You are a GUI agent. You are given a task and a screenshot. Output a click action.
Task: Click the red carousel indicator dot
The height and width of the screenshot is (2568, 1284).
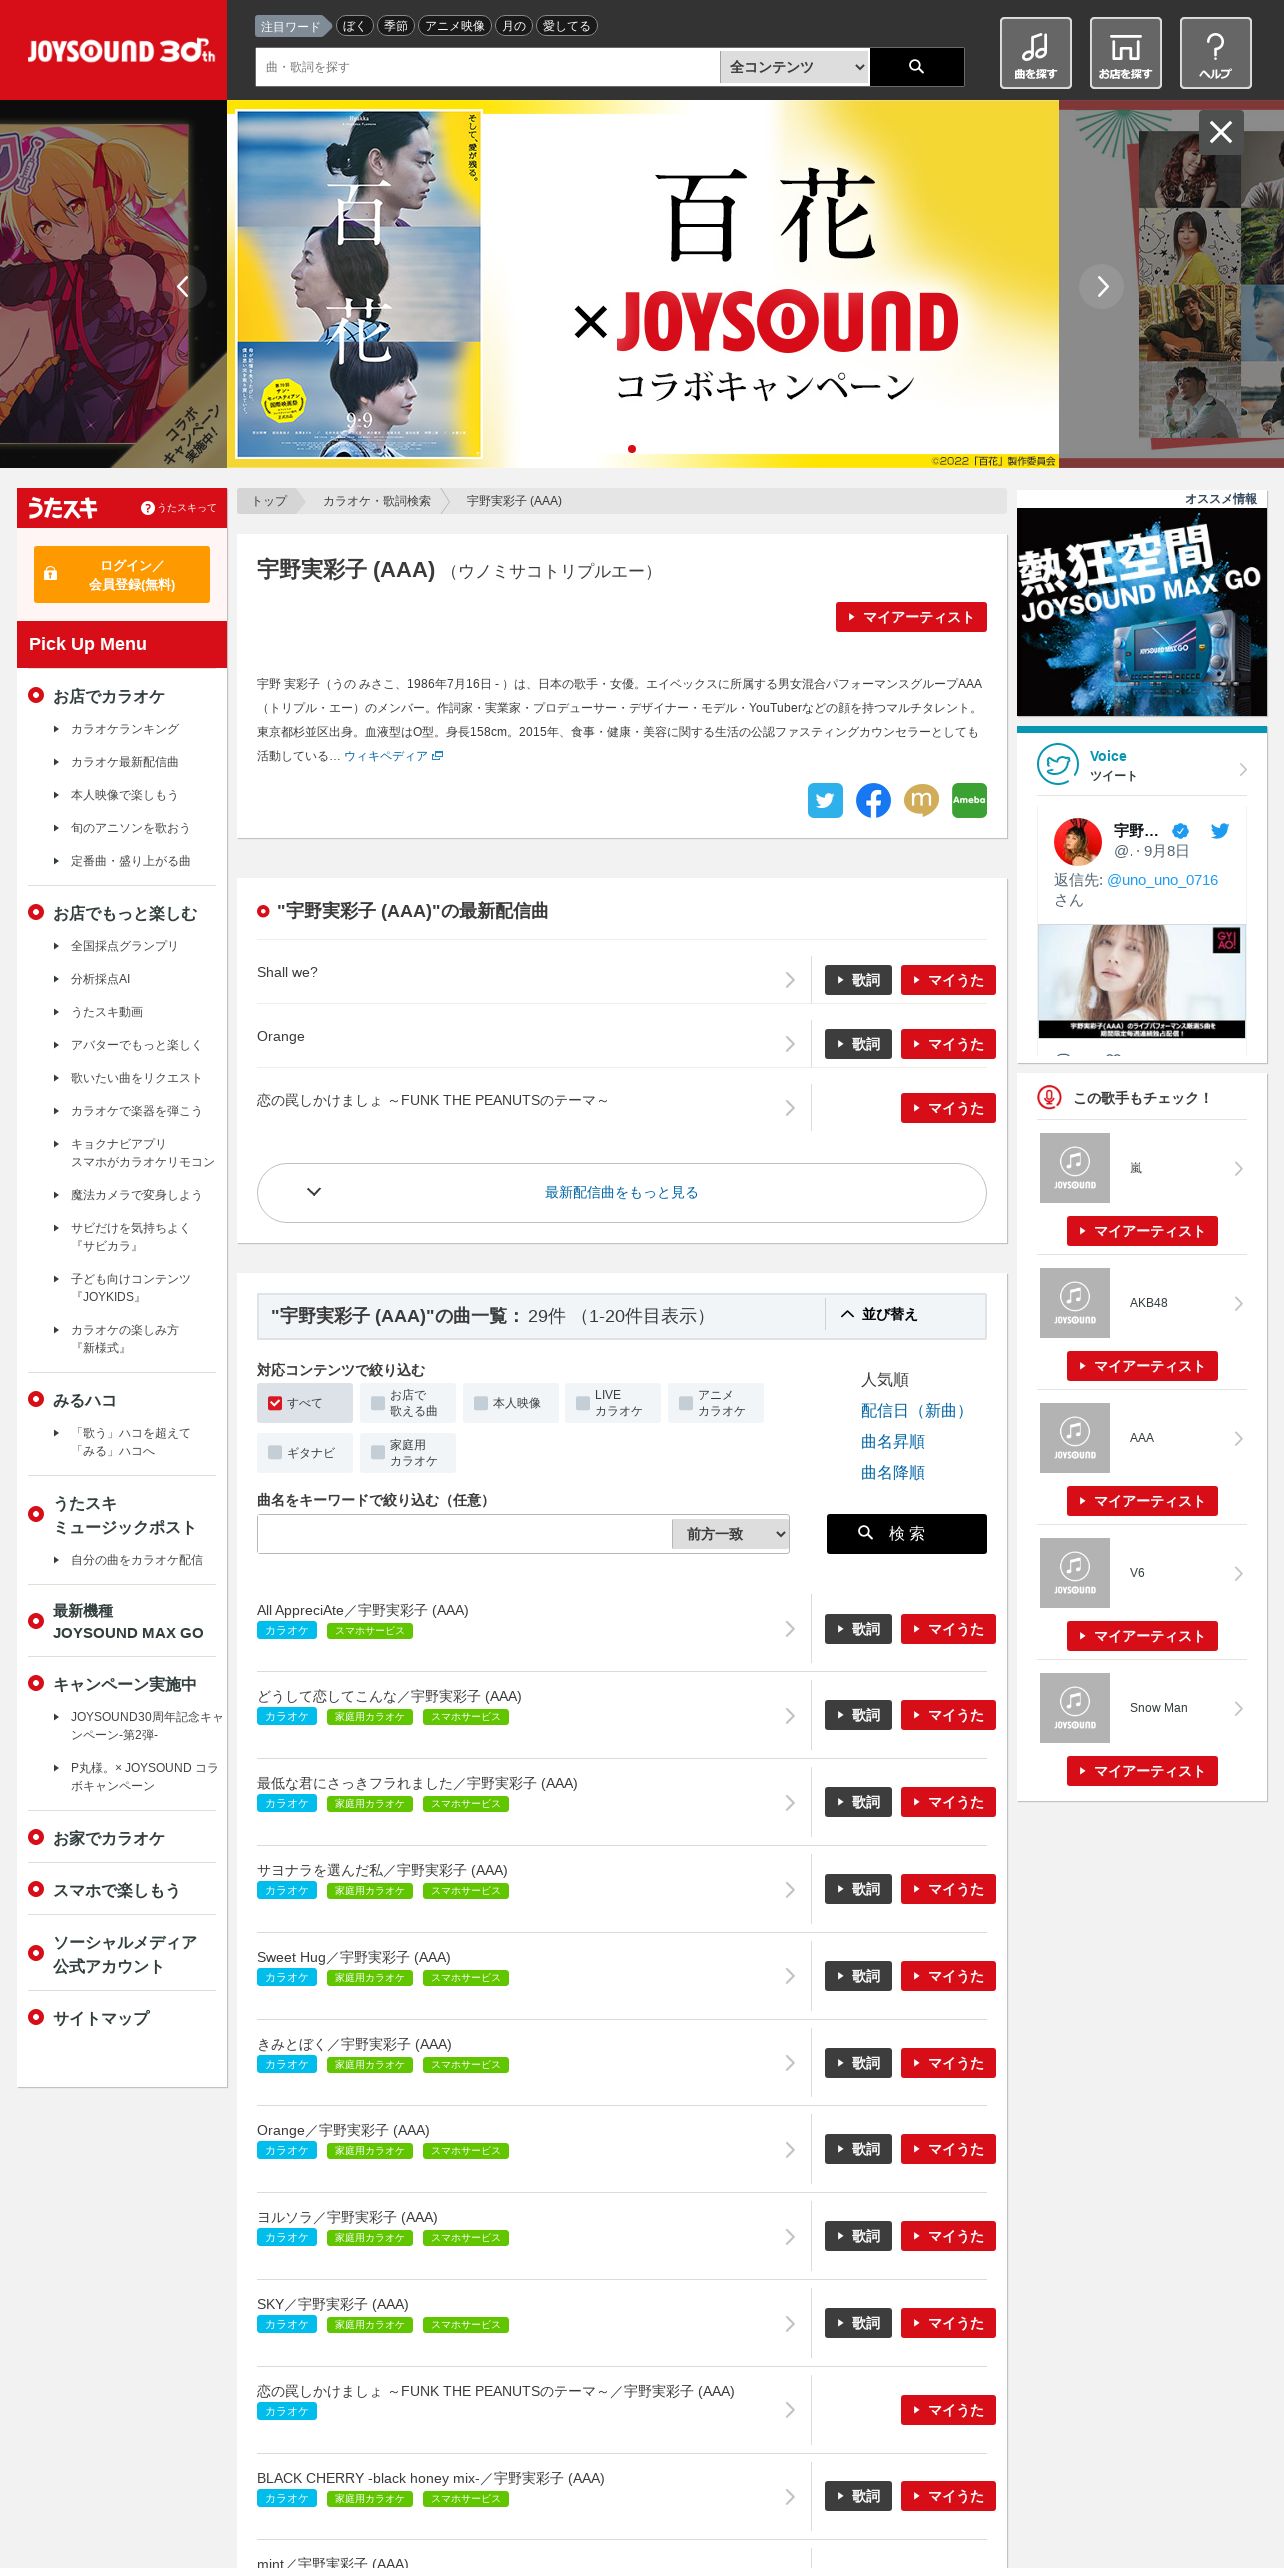[632, 449]
